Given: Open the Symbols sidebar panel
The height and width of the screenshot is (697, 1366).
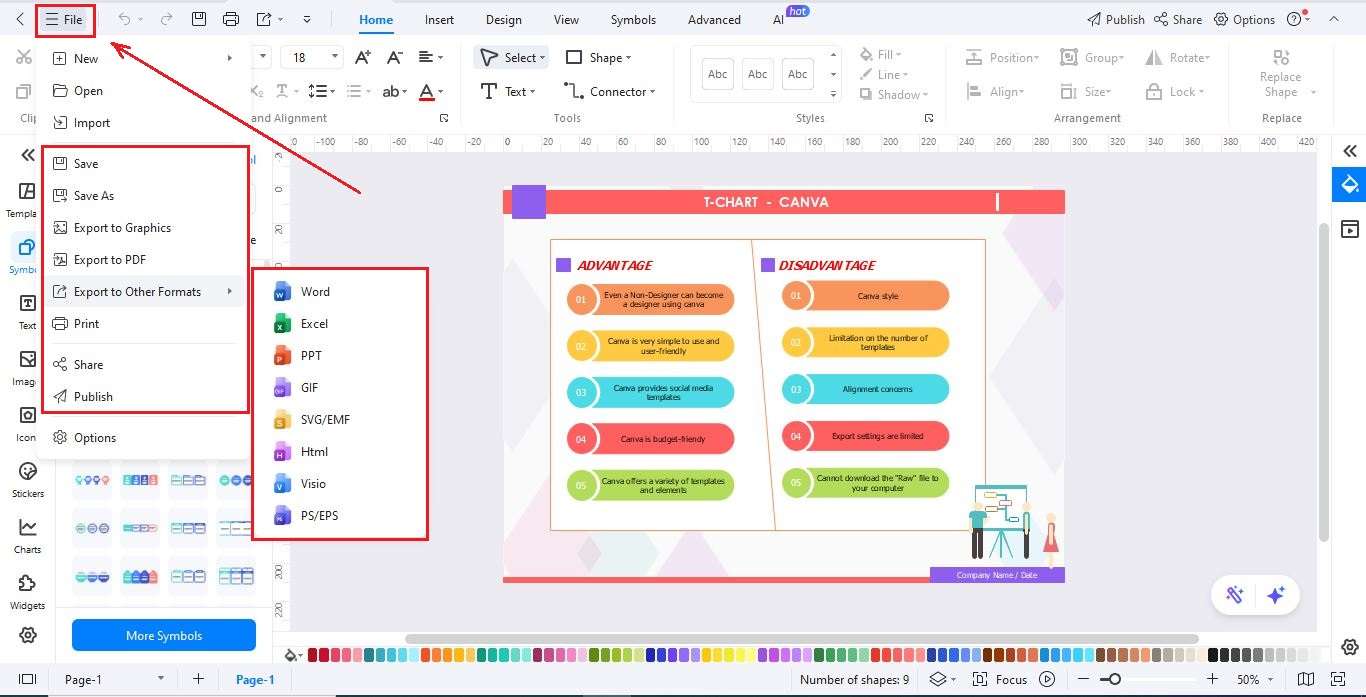Looking at the screenshot, I should click(x=27, y=255).
